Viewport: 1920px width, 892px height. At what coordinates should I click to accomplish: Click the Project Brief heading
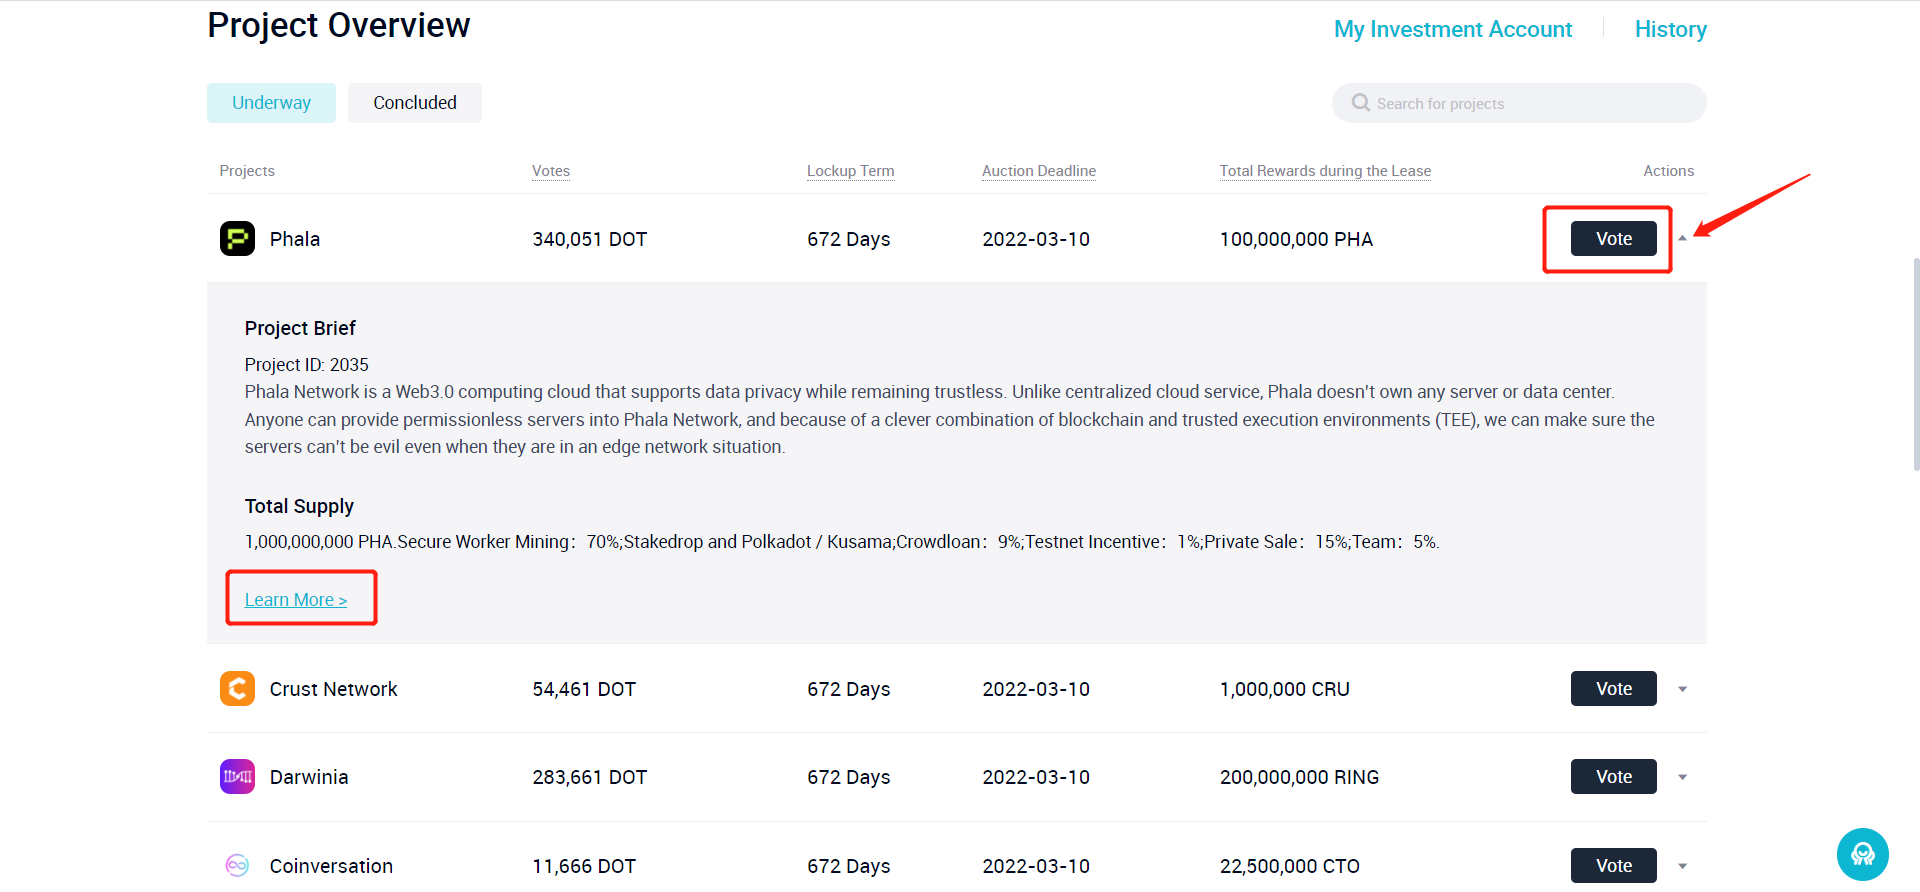pos(300,328)
